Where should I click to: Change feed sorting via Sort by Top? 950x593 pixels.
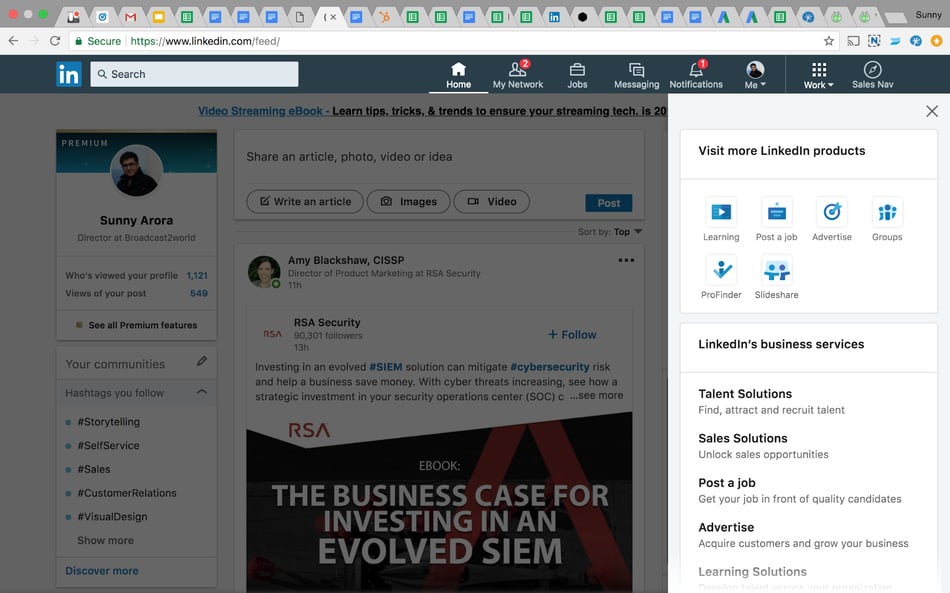pos(610,232)
